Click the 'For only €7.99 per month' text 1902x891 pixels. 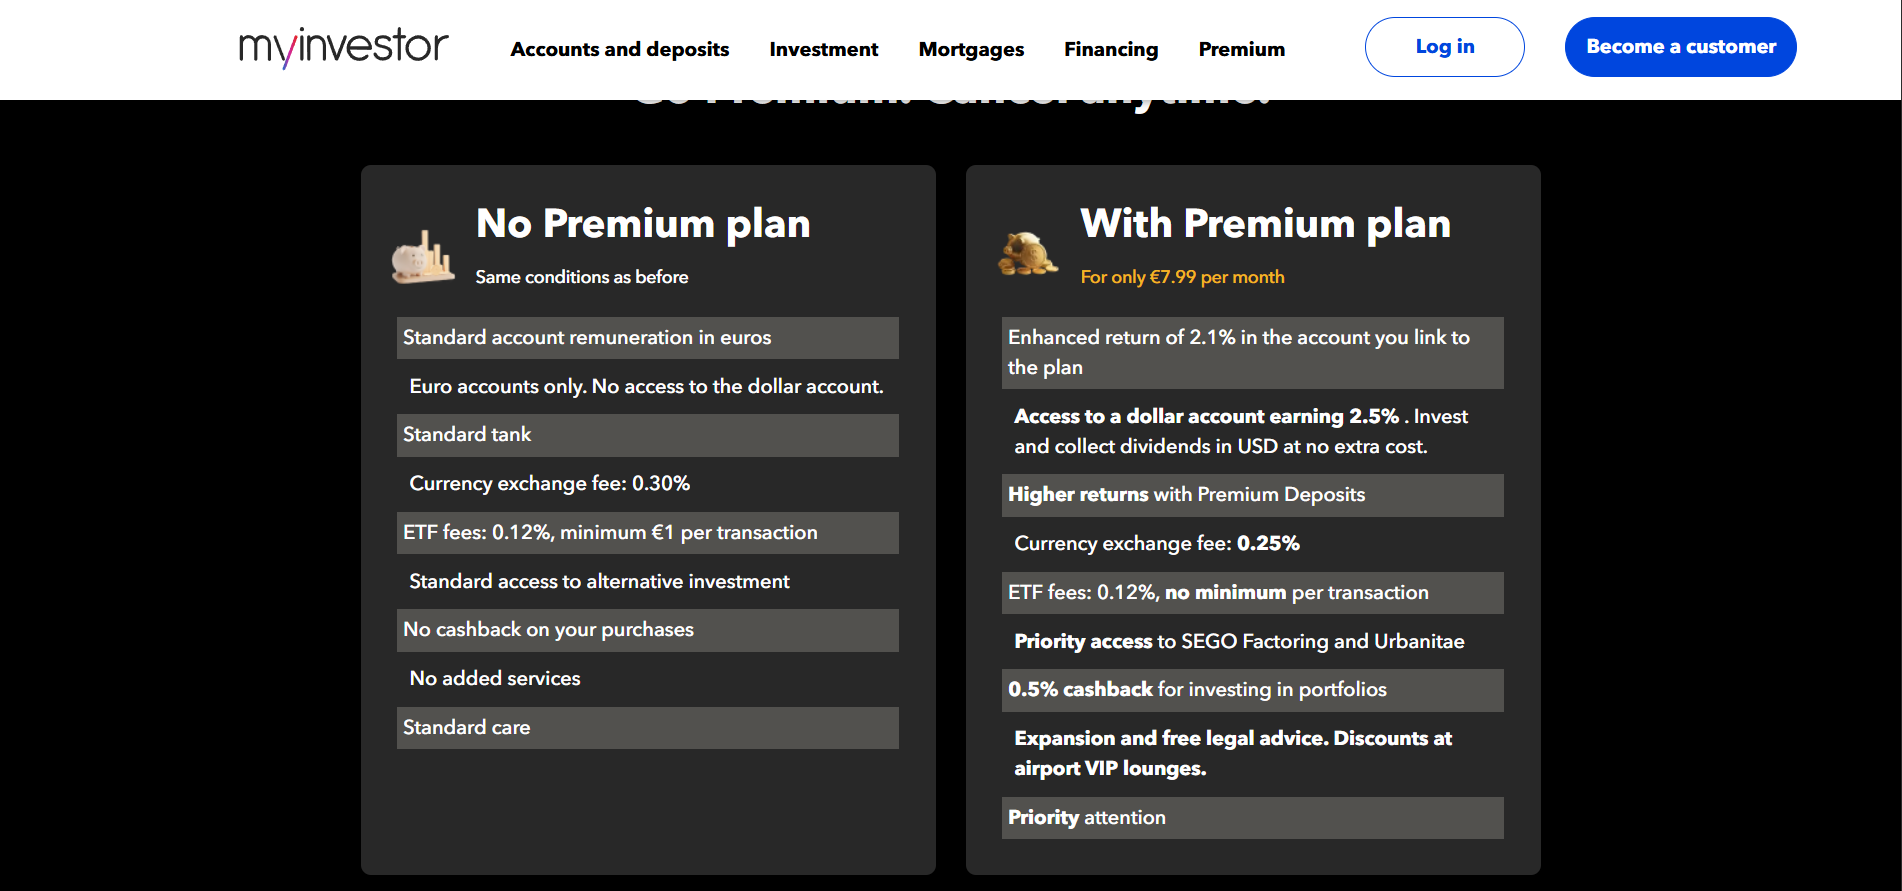(x=1182, y=277)
